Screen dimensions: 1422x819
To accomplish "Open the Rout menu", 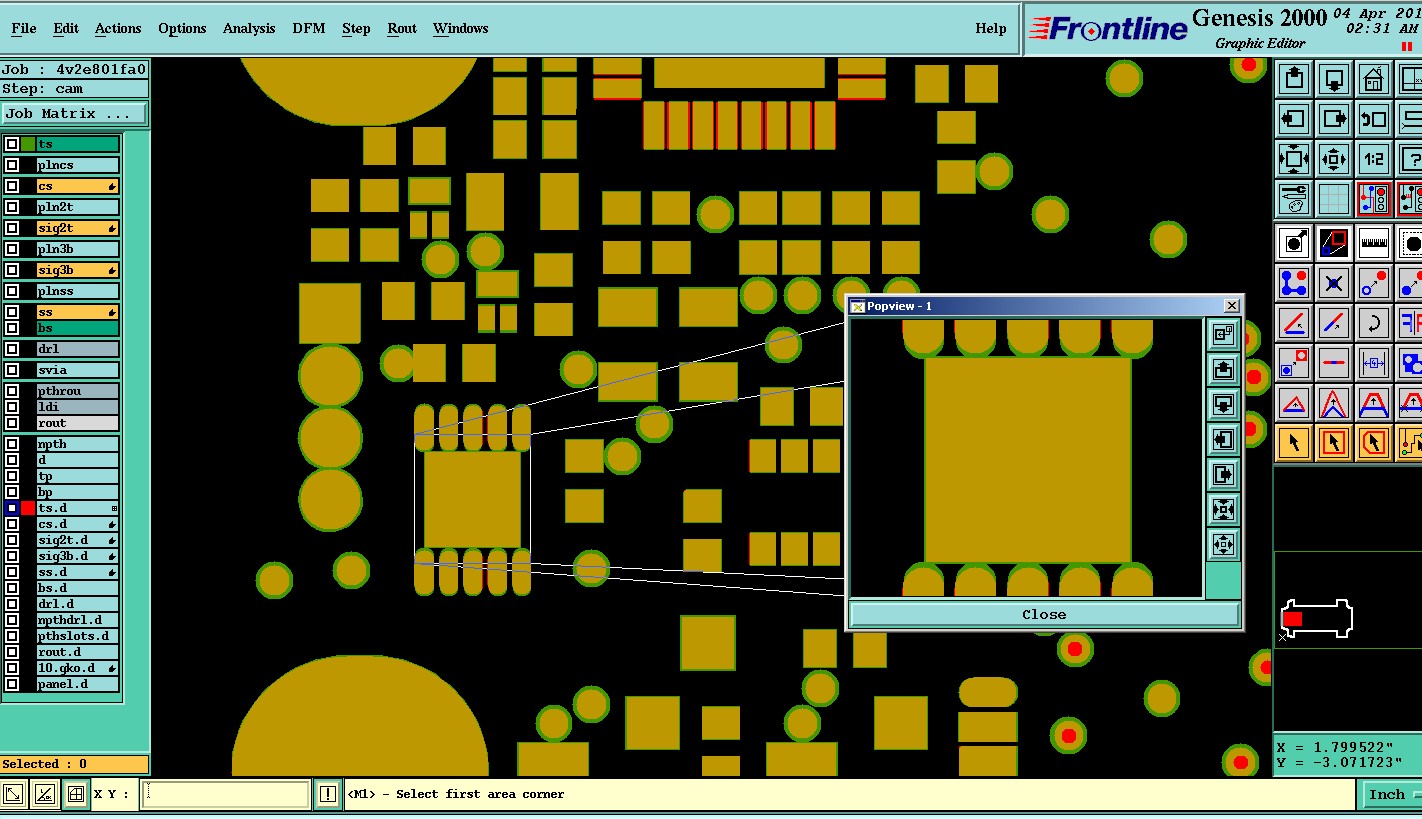I will tap(402, 28).
